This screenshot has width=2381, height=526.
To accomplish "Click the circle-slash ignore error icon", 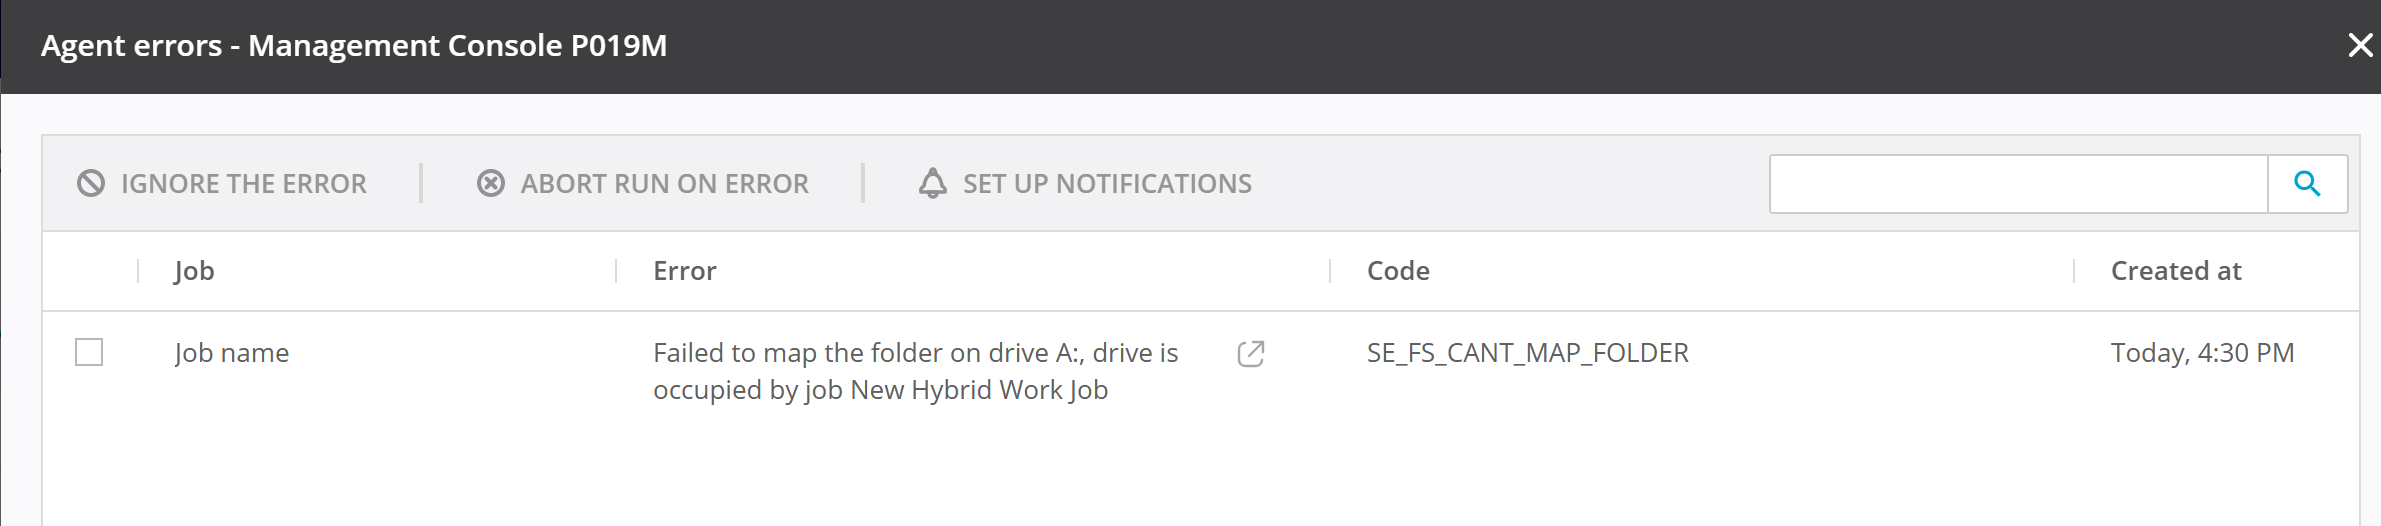I will pos(91,183).
